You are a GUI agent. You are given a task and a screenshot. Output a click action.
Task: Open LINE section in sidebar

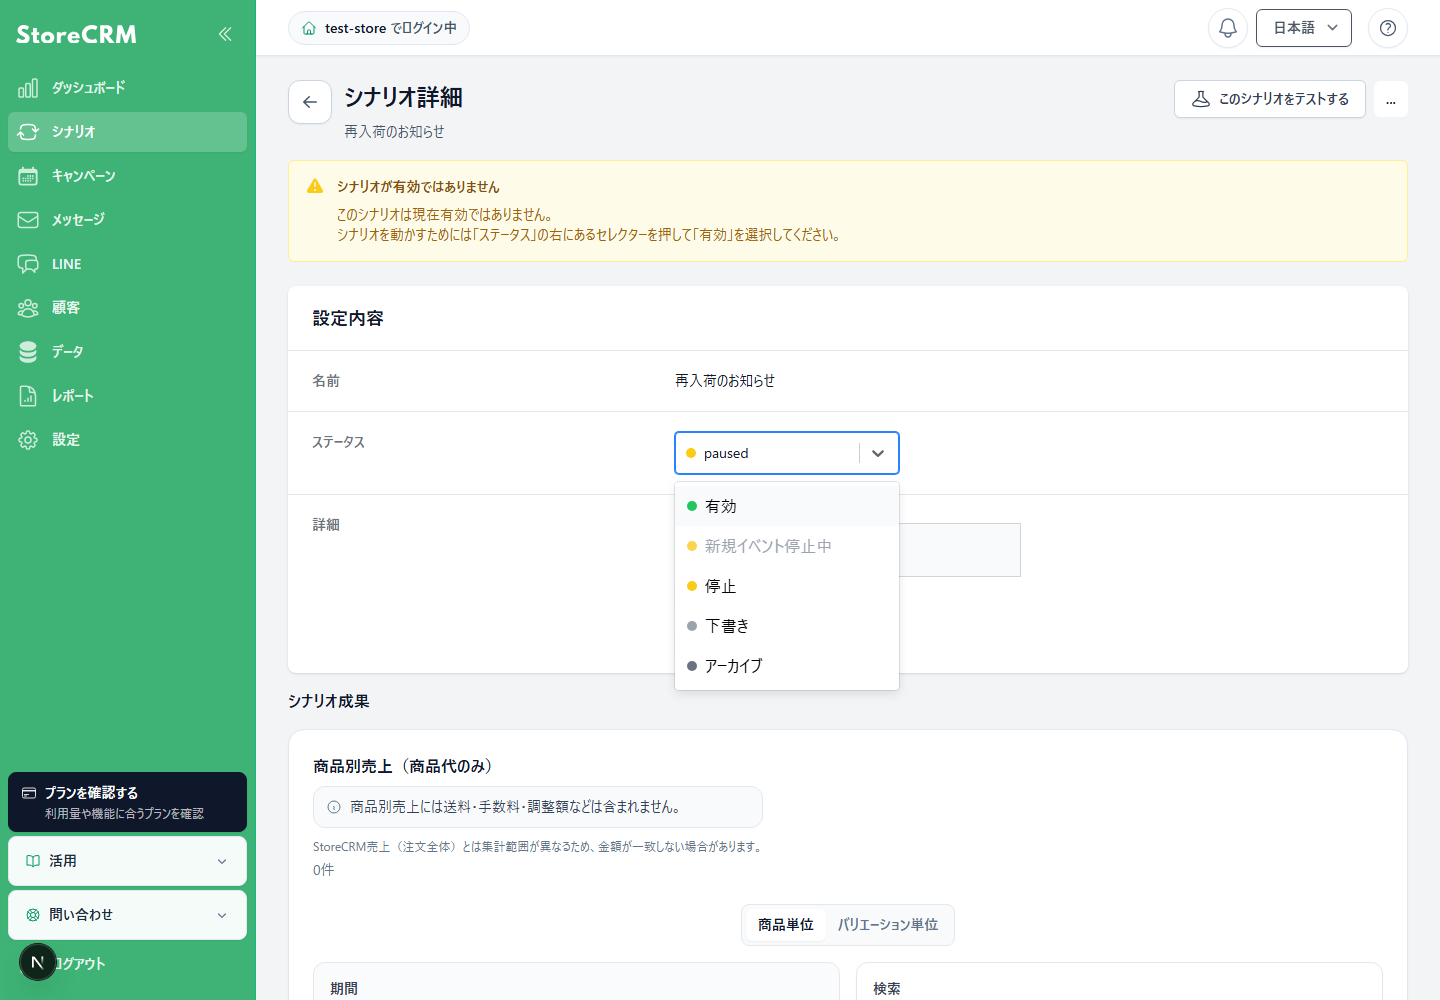pyautogui.click(x=127, y=264)
